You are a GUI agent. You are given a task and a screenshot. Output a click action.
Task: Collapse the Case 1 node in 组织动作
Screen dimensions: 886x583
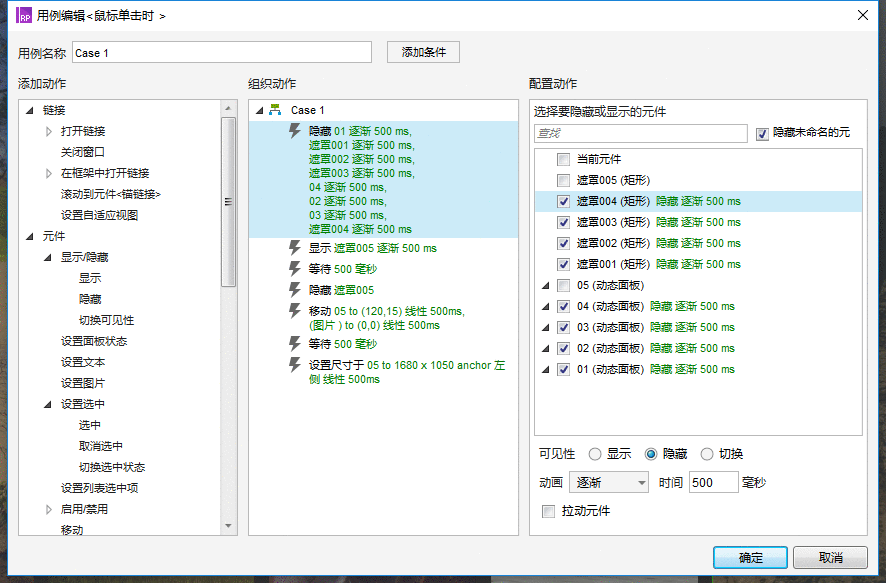click(259, 110)
